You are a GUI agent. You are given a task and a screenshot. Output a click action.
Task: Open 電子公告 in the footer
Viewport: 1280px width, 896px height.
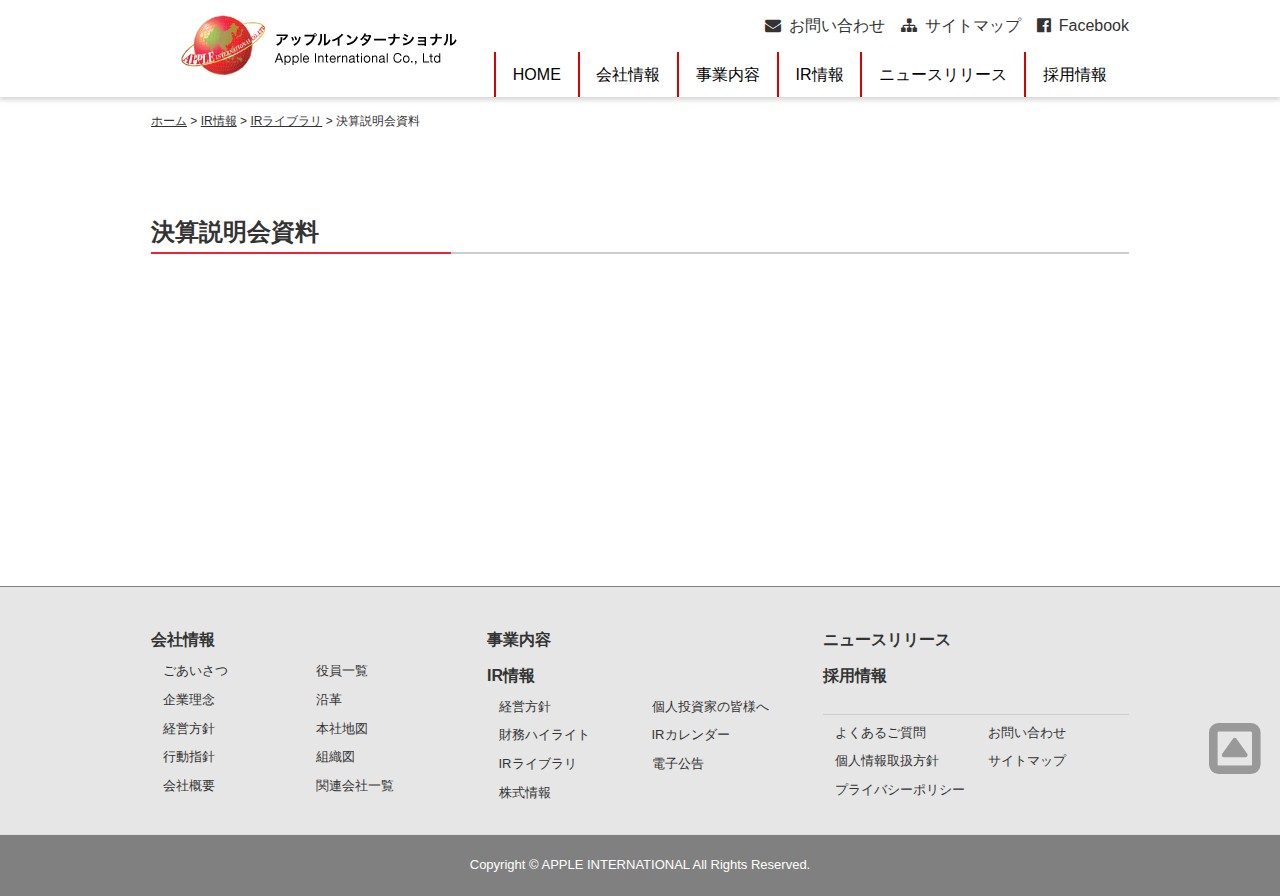[678, 764]
